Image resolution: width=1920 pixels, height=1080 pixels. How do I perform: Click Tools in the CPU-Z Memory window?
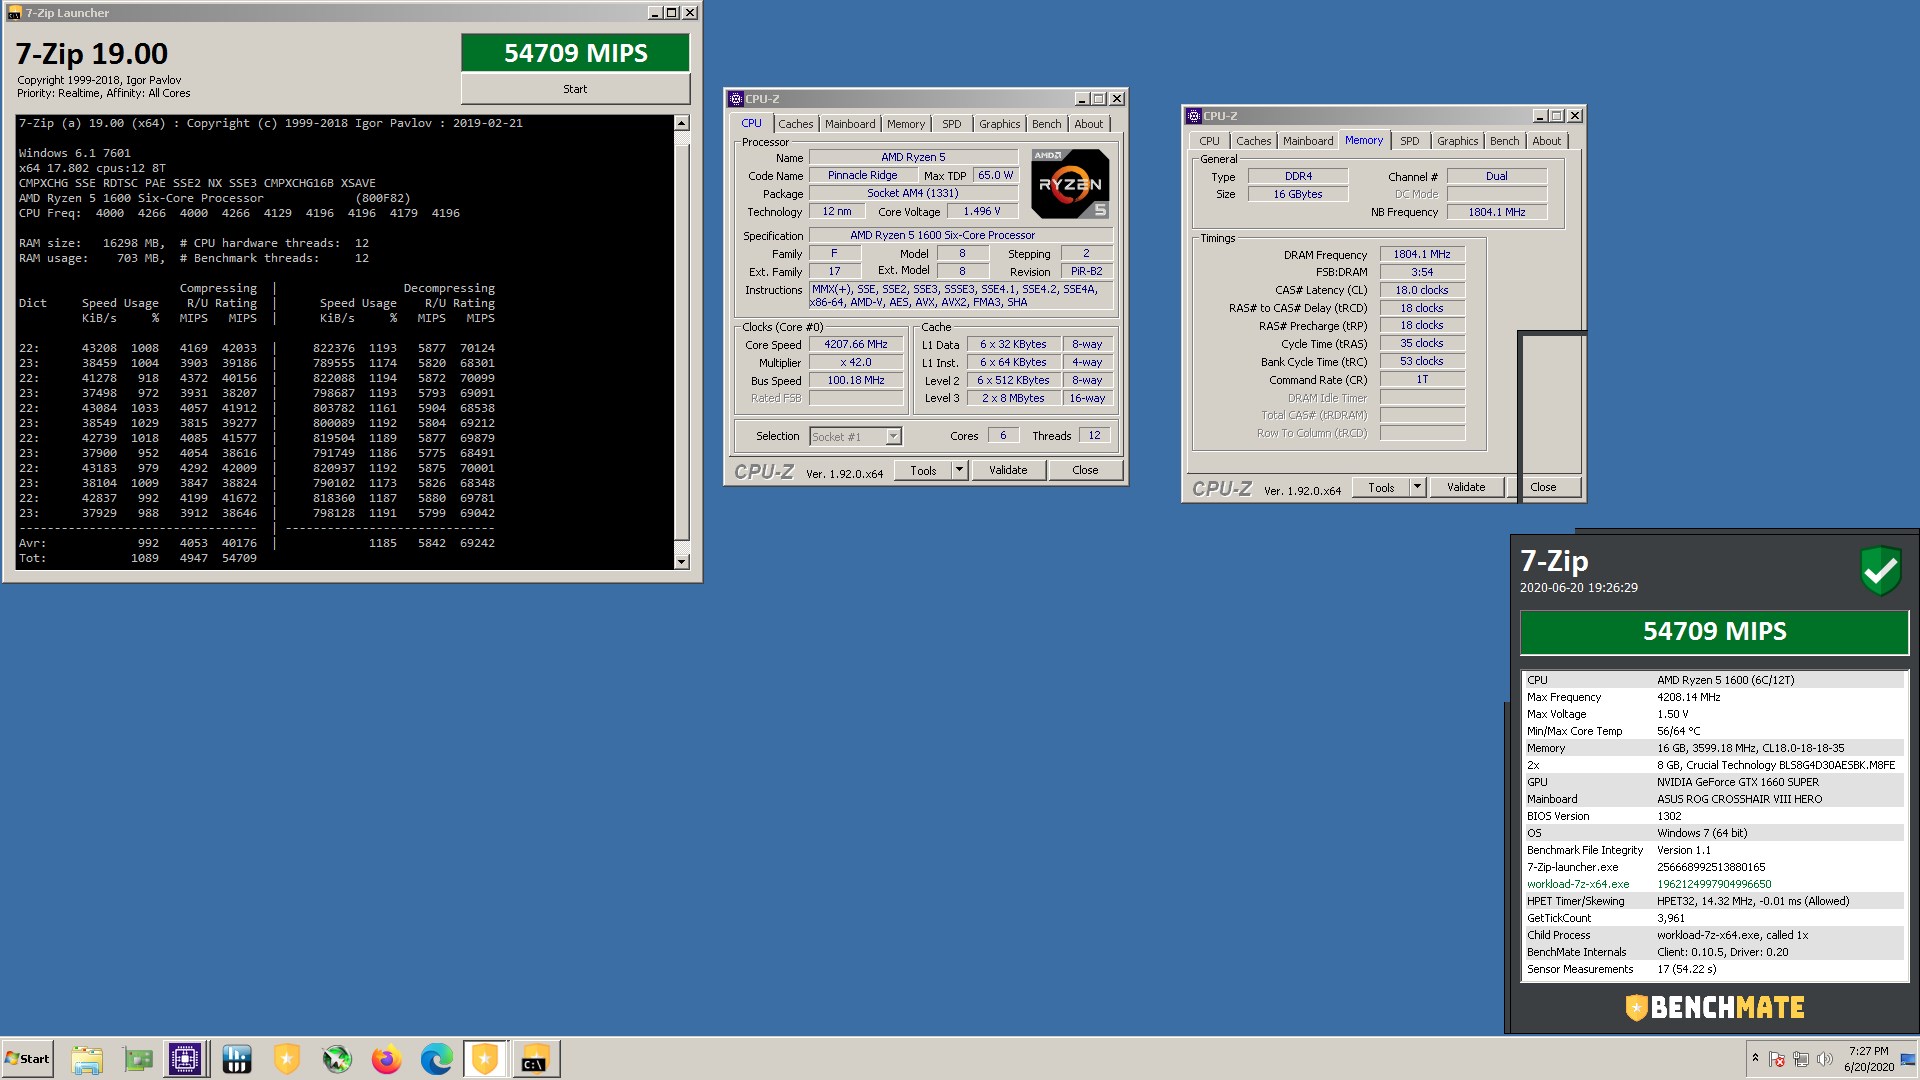[1381, 487]
